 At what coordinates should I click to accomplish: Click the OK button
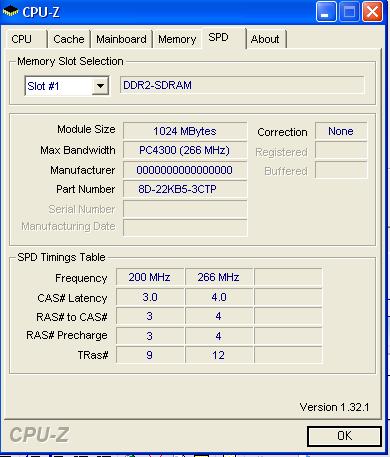(344, 436)
